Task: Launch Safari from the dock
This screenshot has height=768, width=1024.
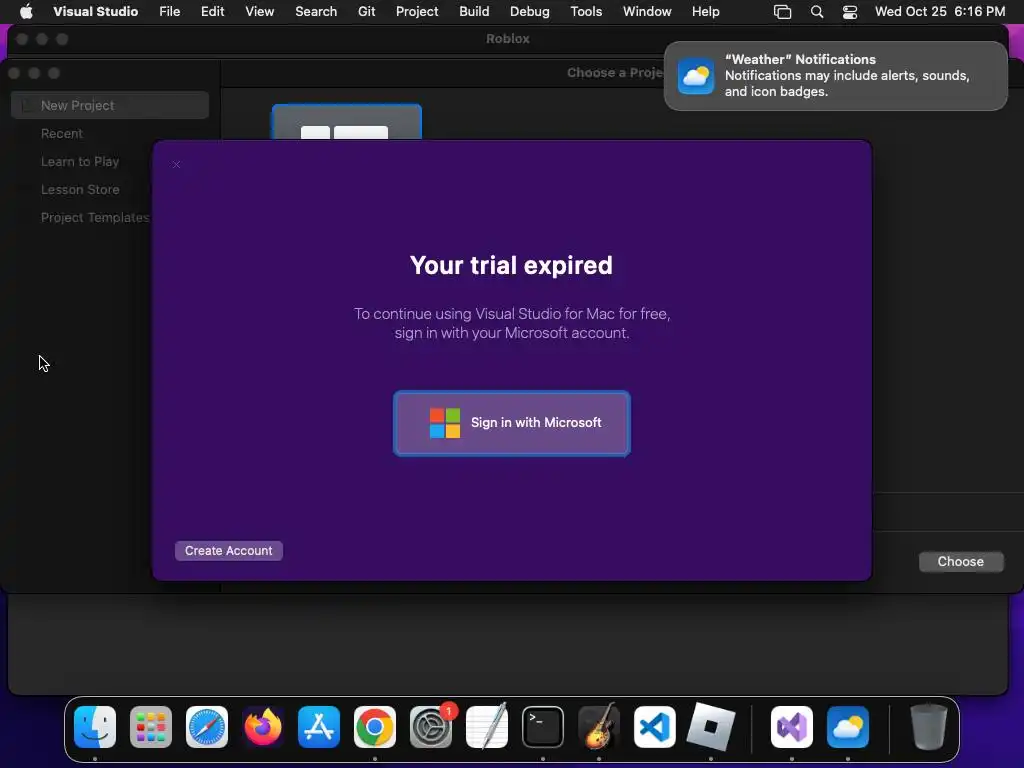Action: click(207, 727)
